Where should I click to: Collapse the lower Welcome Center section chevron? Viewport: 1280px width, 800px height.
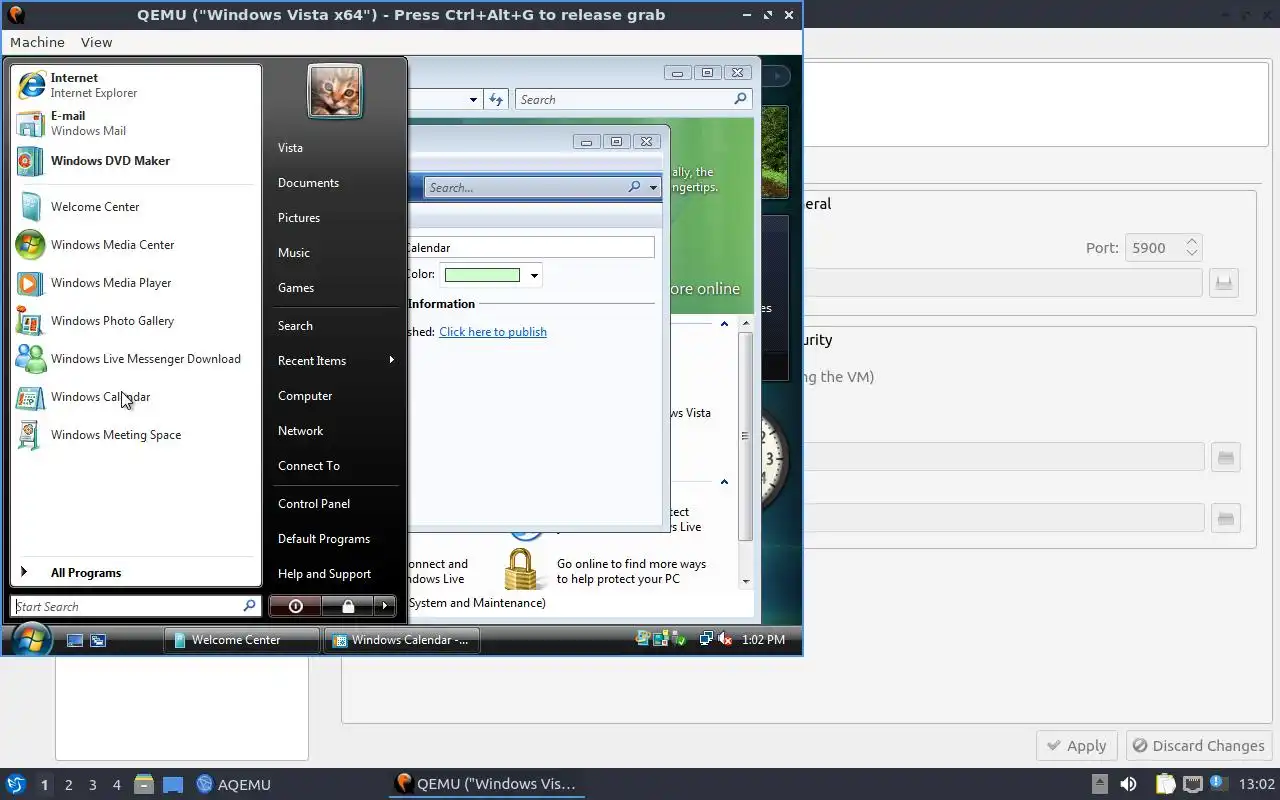(x=724, y=482)
